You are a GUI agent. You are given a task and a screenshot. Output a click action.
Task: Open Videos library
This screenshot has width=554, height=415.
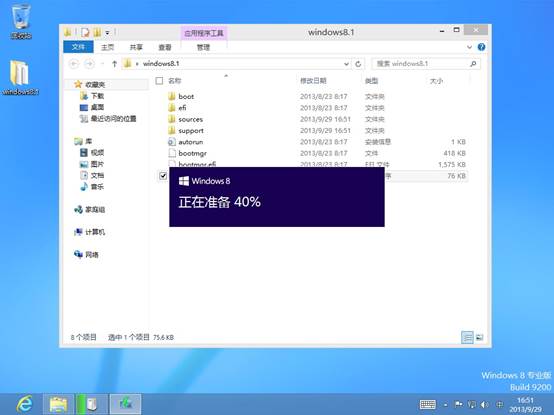pyautogui.click(x=97, y=153)
